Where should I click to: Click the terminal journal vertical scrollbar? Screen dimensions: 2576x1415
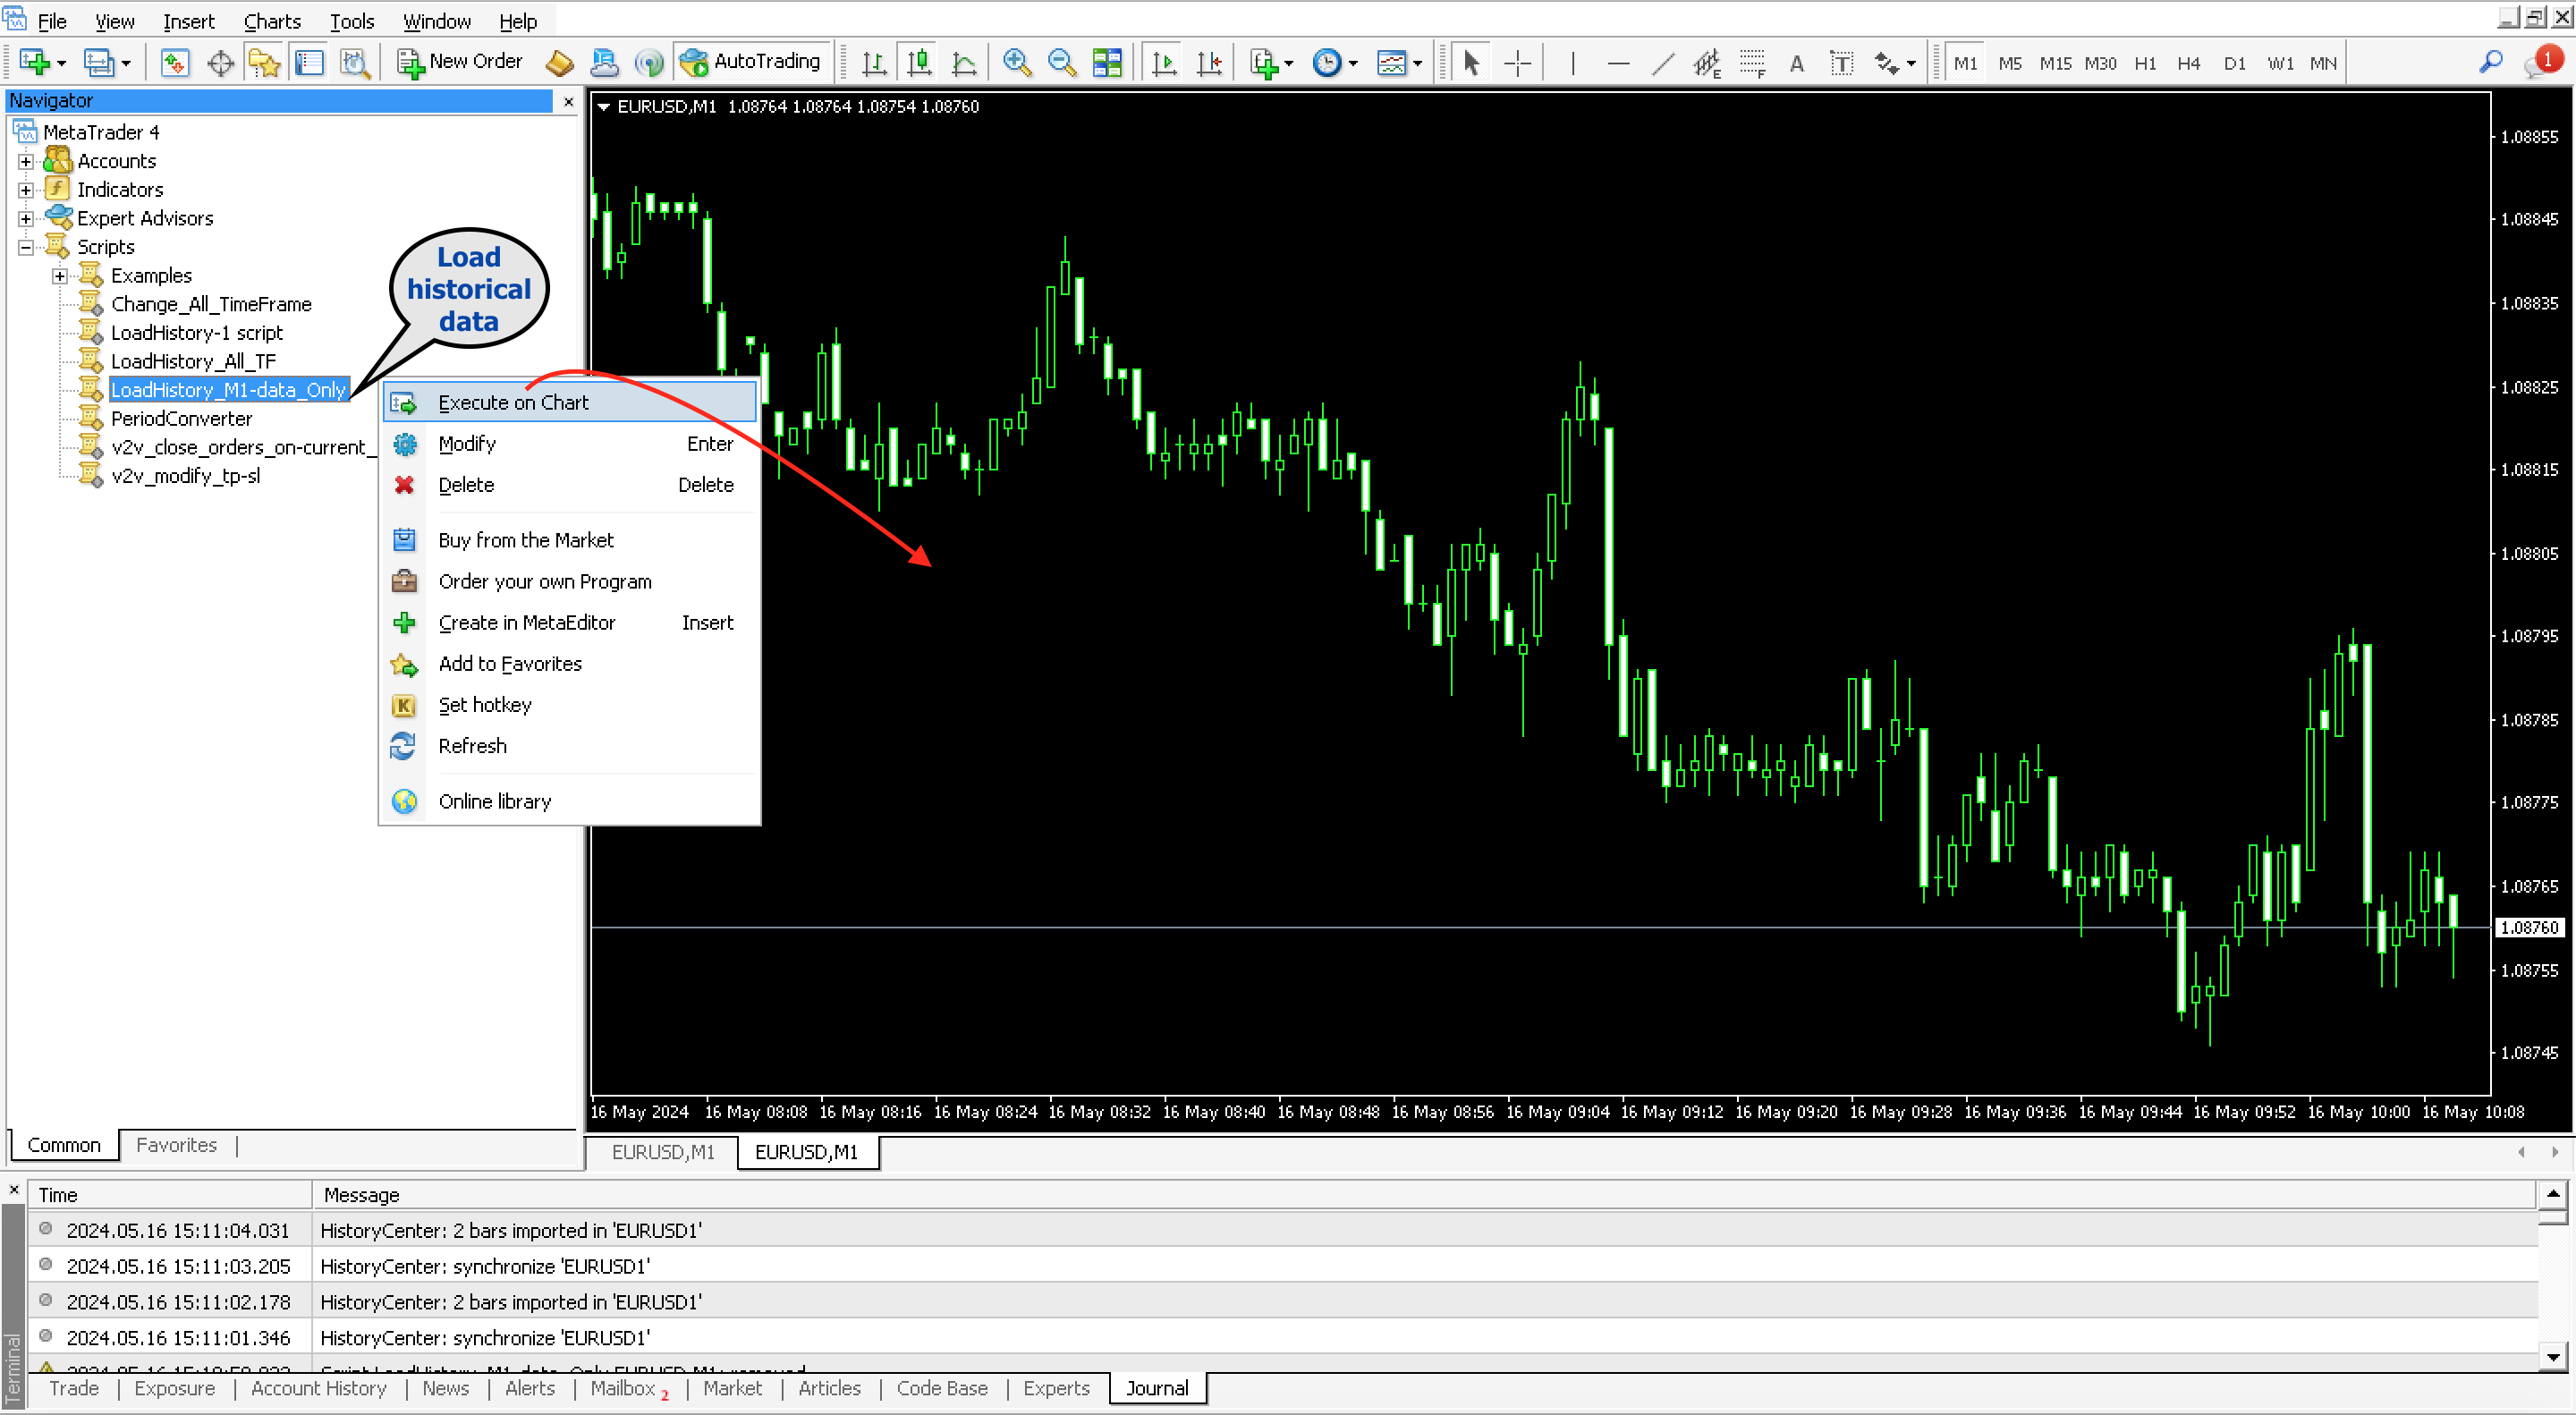pos(2552,1285)
